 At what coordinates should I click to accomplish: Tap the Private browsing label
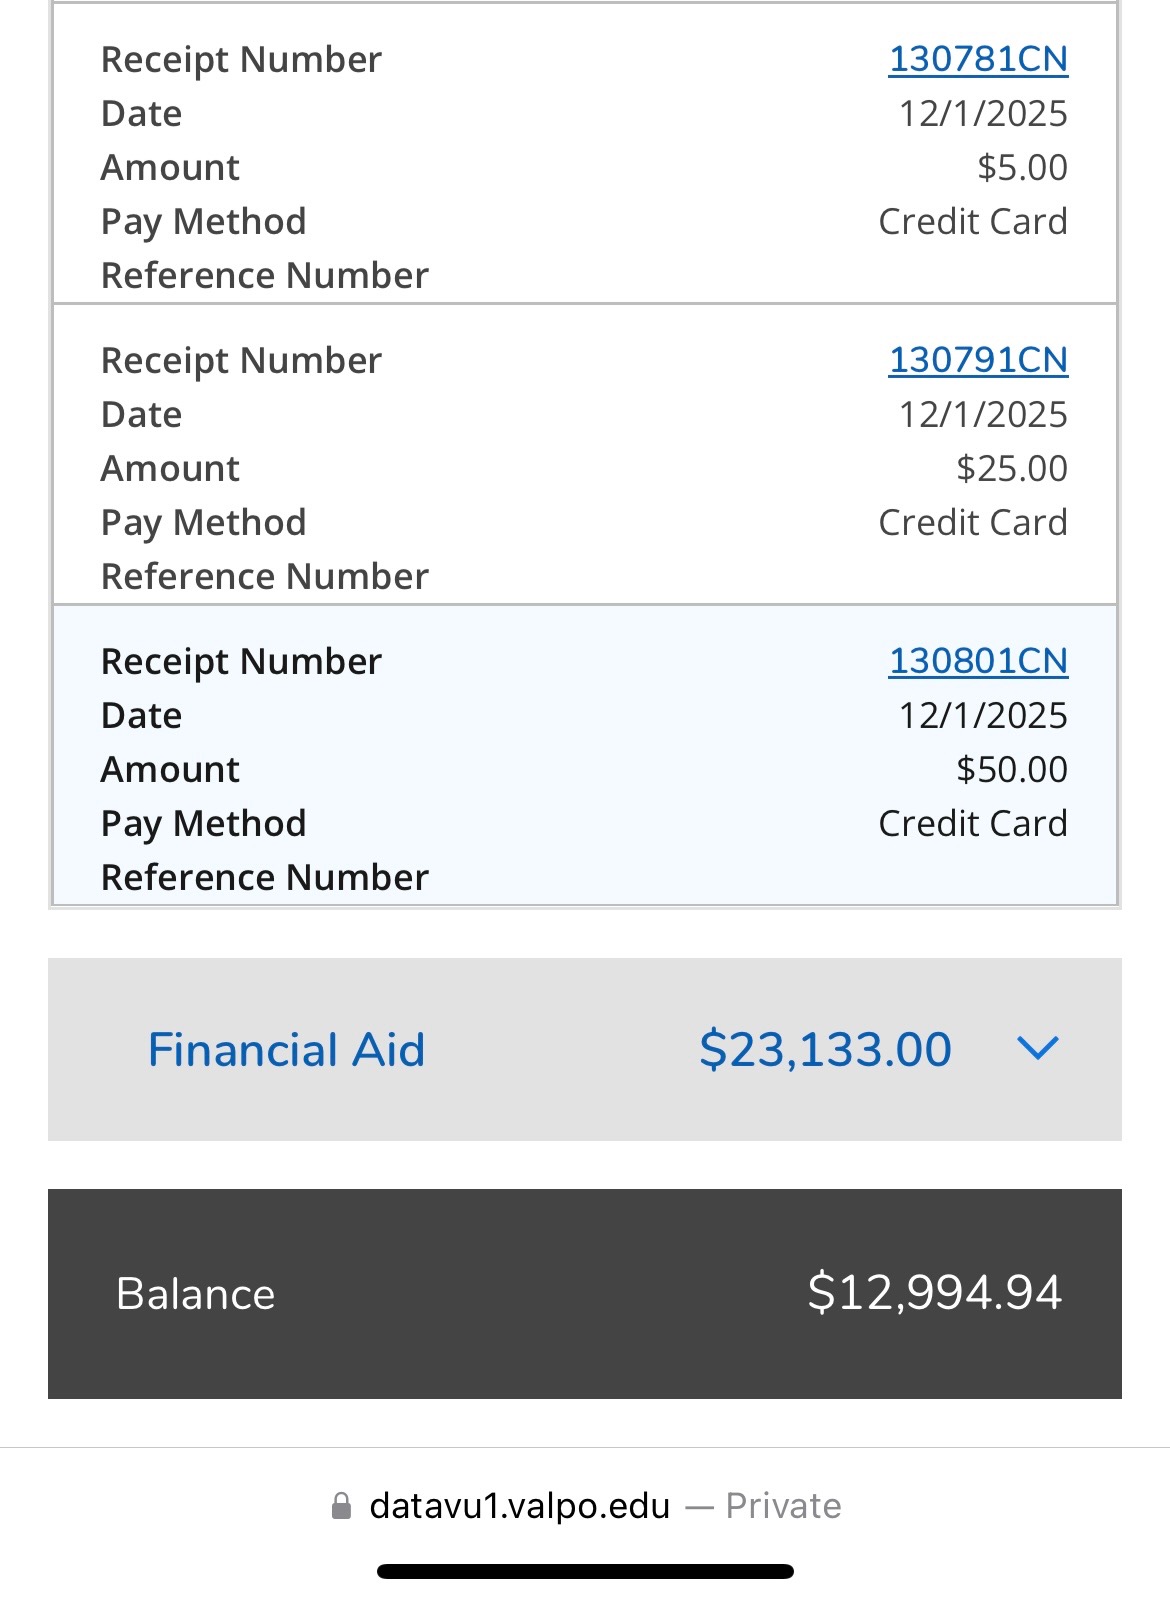(x=783, y=1506)
